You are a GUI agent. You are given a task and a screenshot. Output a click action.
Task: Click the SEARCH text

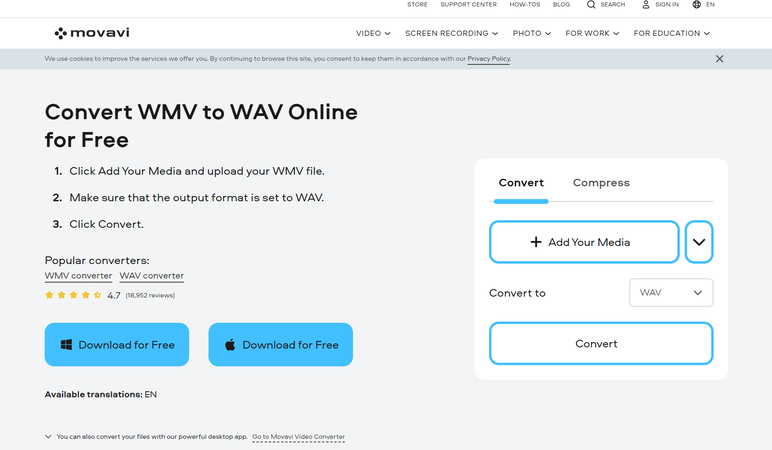coord(612,4)
